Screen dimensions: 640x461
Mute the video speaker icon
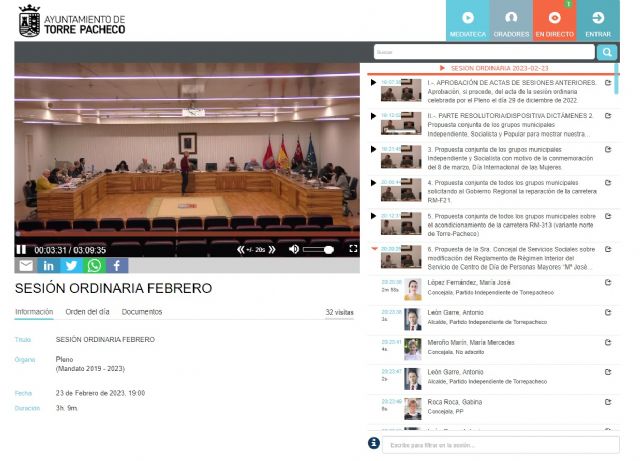[x=294, y=249]
